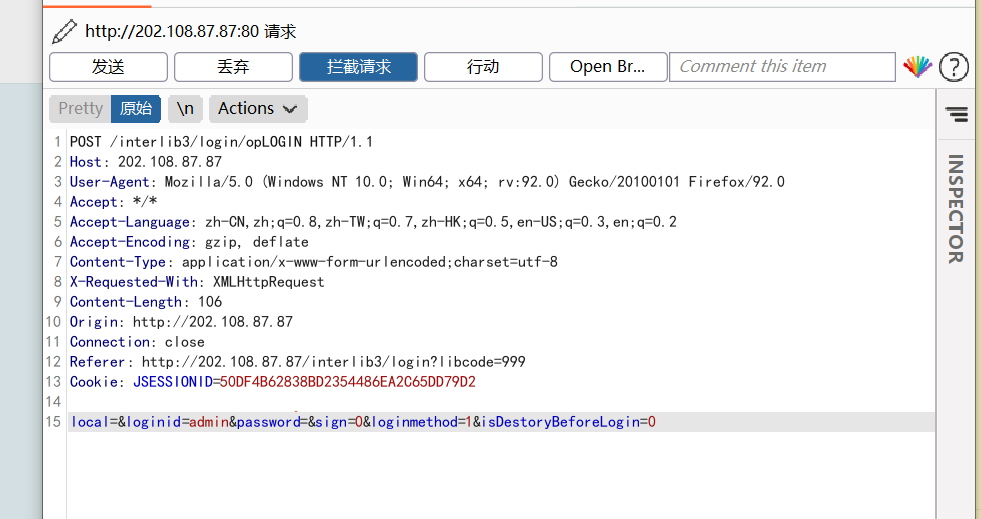This screenshot has width=981, height=519.
Task: Toggle the 拦截请求 intercept button
Action: click(358, 67)
